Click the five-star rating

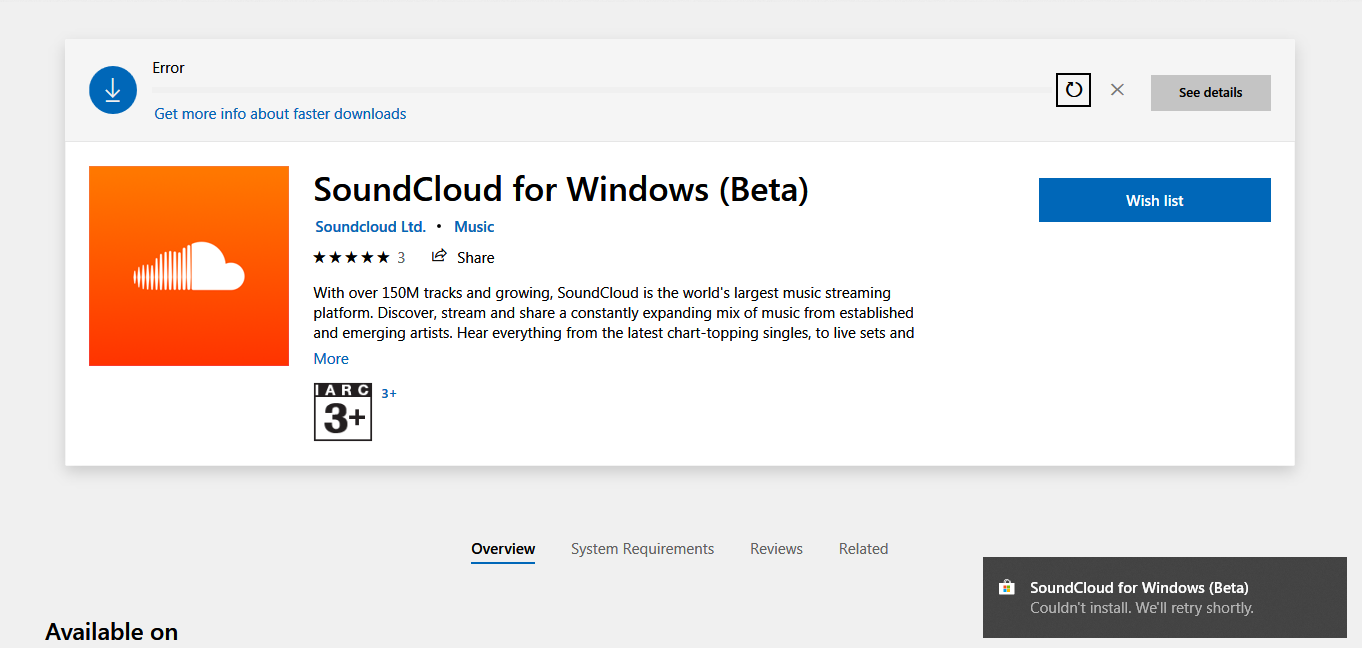pos(351,257)
